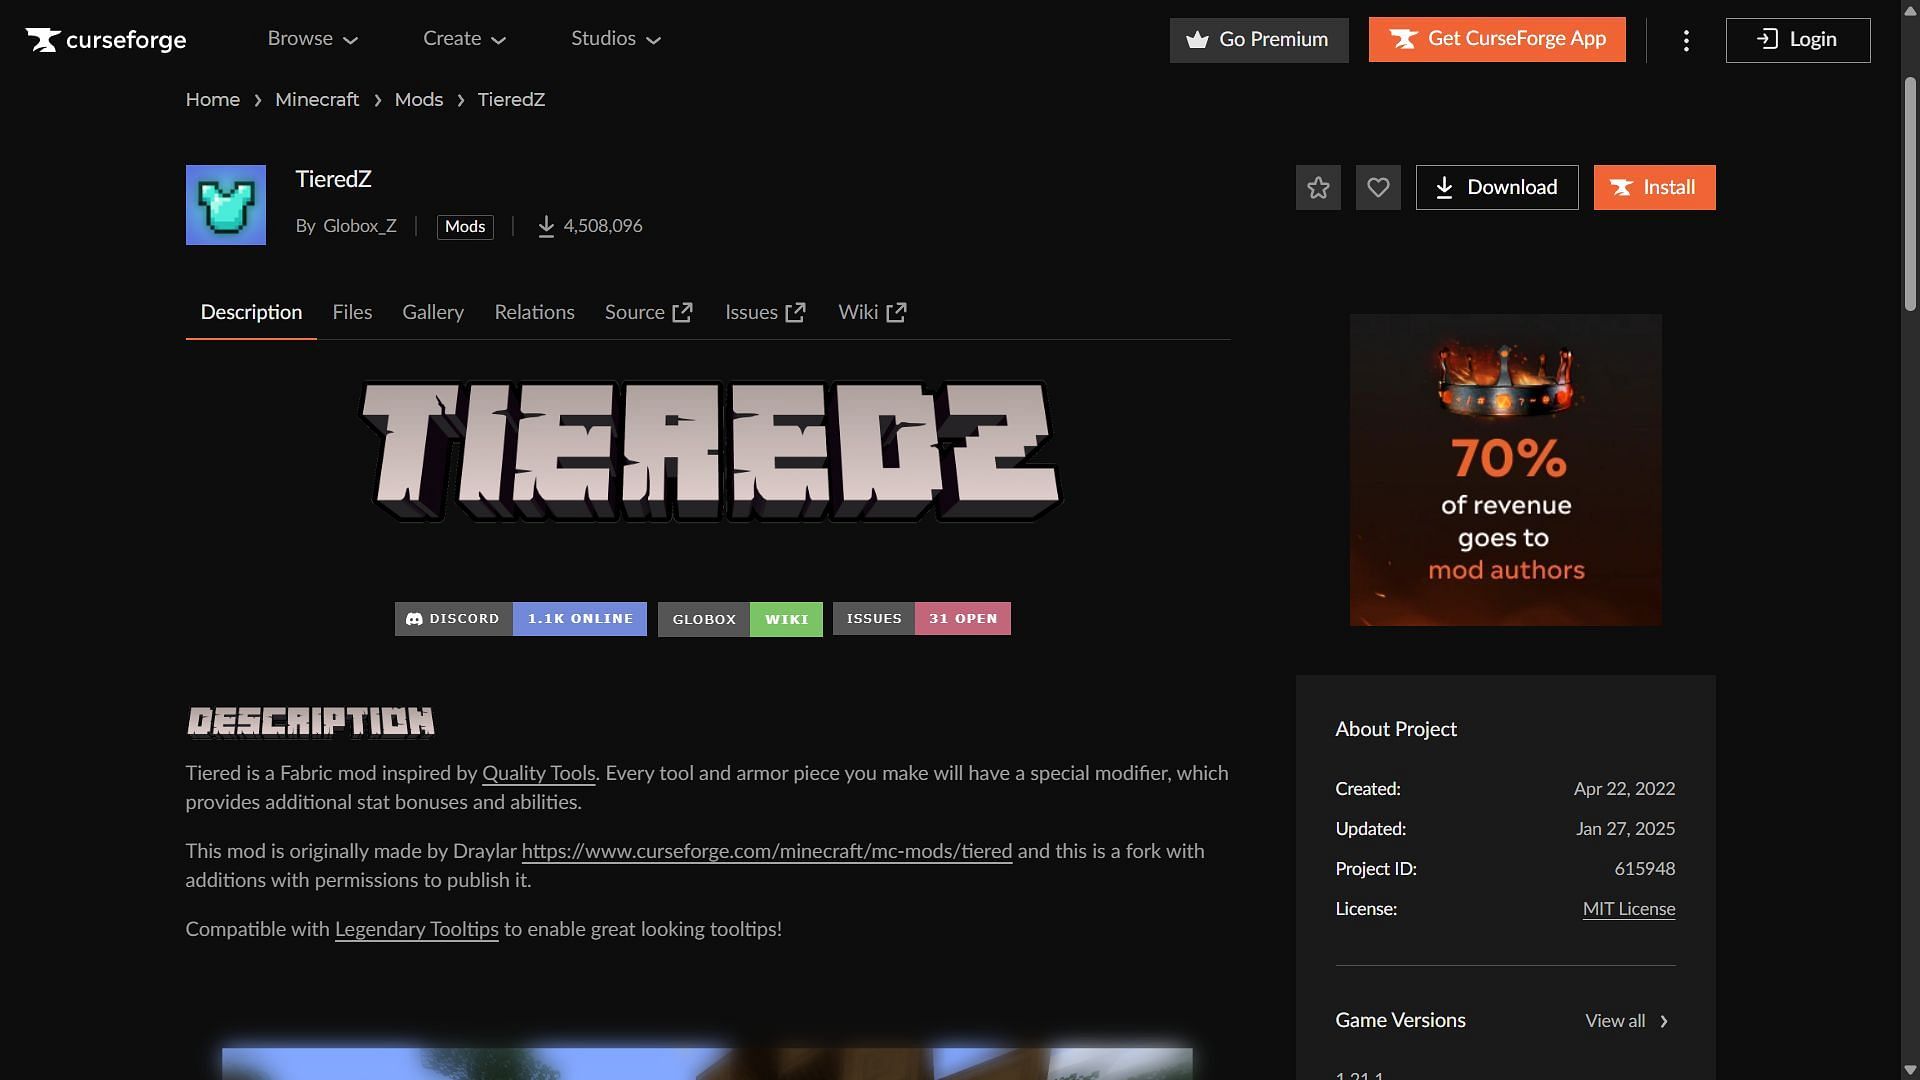Image resolution: width=1920 pixels, height=1080 pixels.
Task: Open Source external link tab
Action: click(x=648, y=313)
